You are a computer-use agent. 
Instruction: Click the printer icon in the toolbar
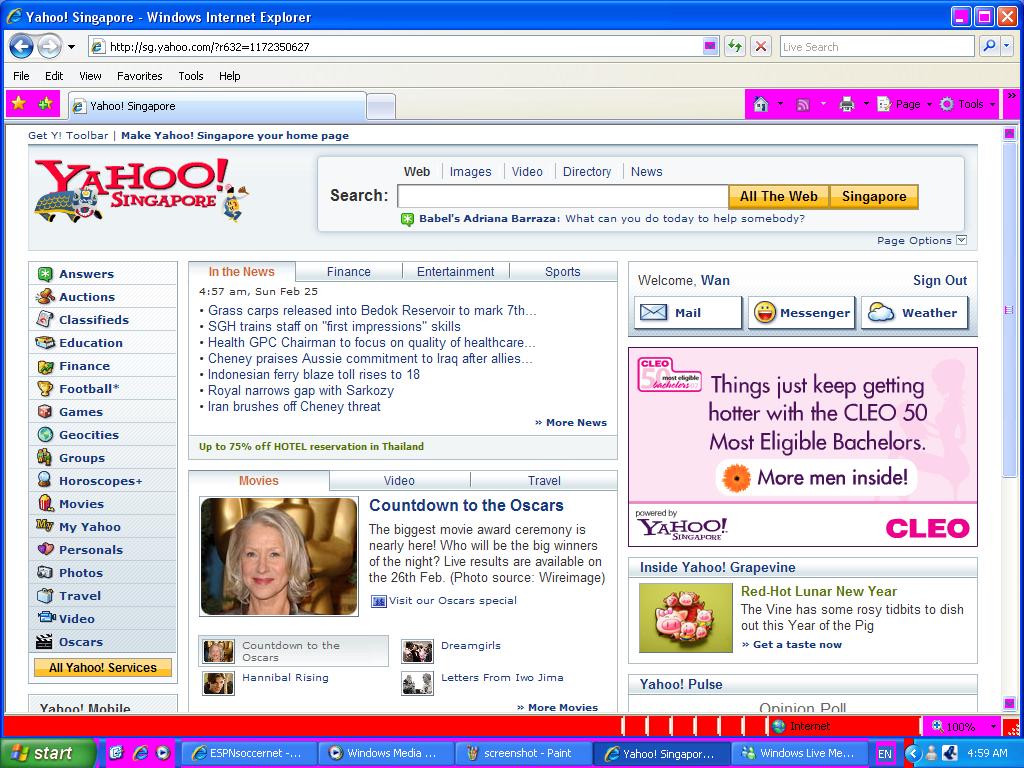click(847, 104)
